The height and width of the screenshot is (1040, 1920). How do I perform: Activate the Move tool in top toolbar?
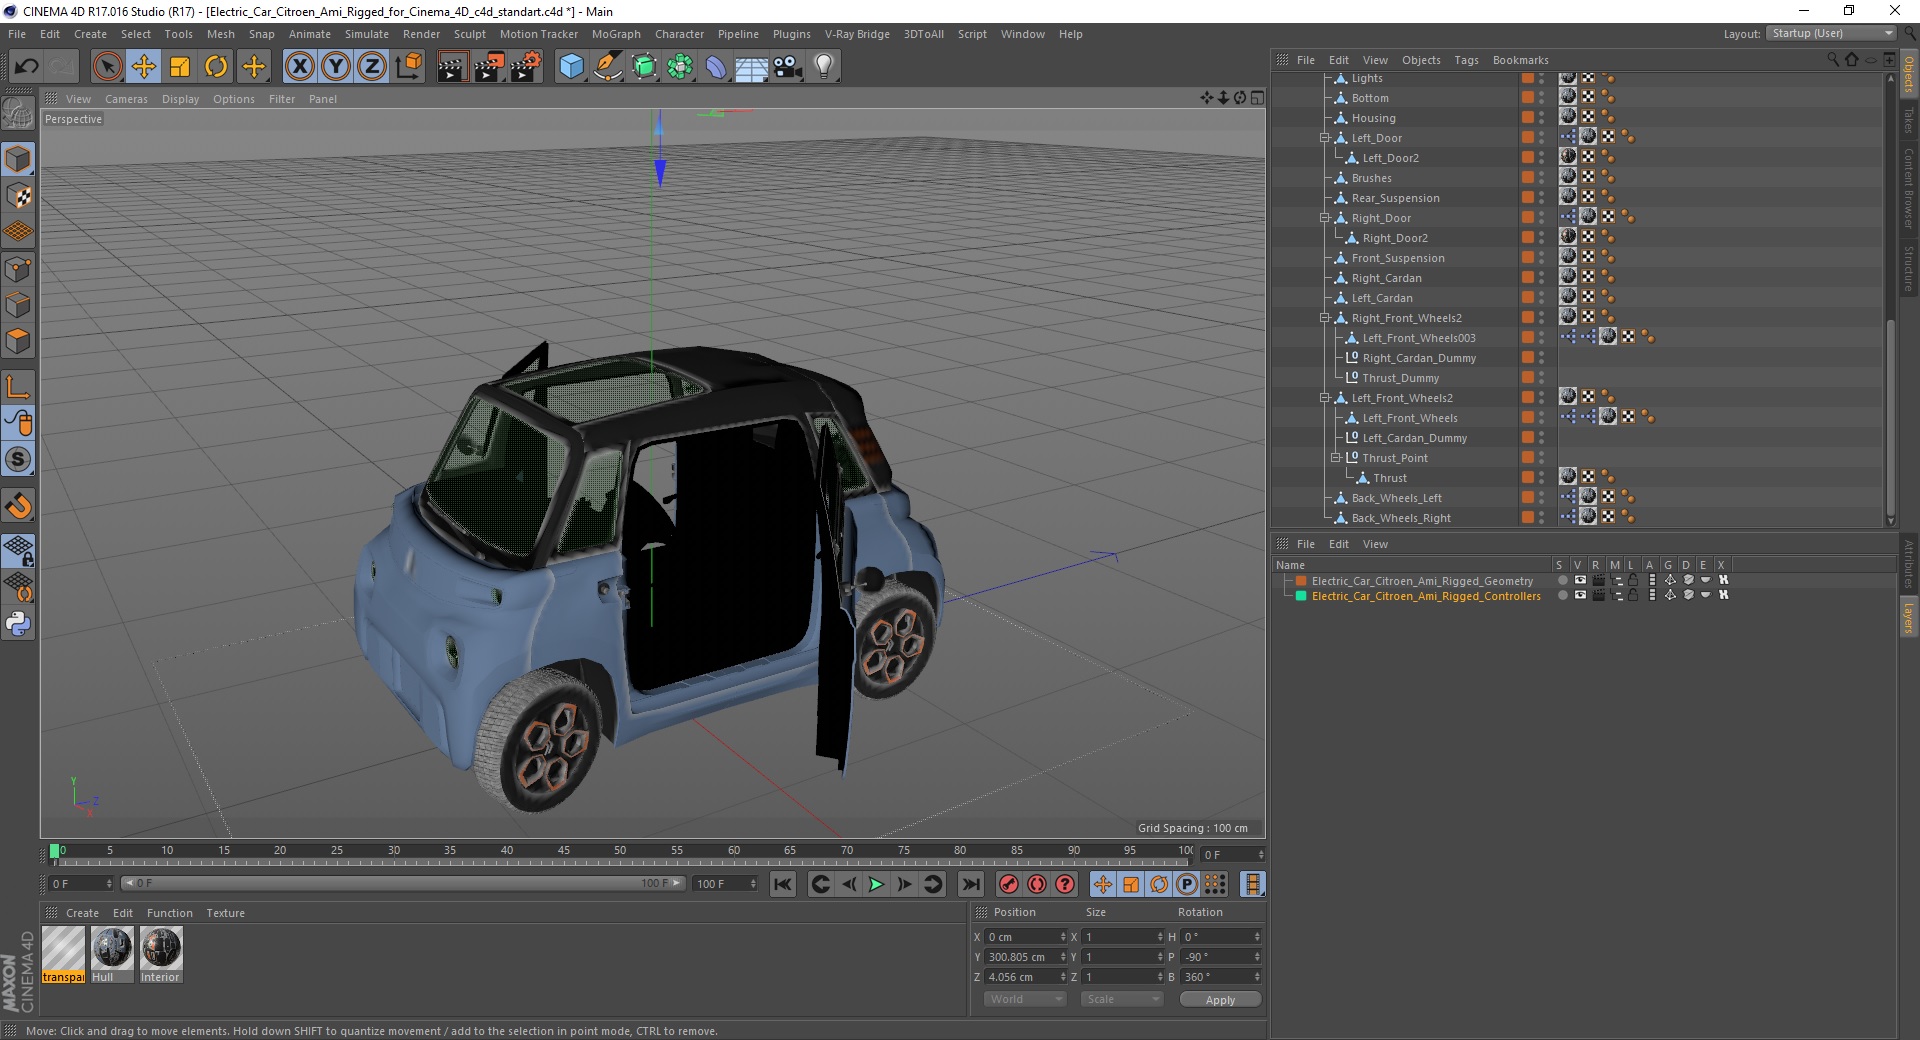(144, 67)
